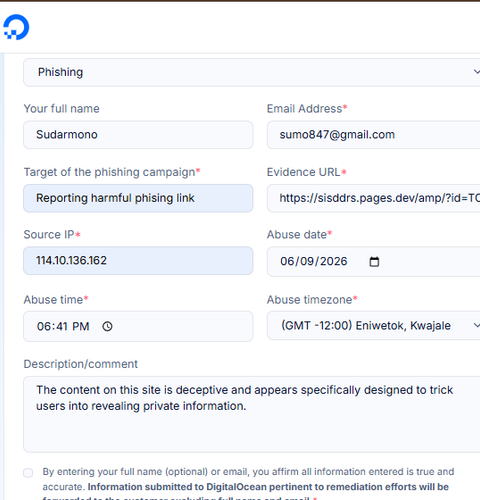Click the DigitalOcean logo
The height and width of the screenshot is (500, 480).
pos(16,27)
